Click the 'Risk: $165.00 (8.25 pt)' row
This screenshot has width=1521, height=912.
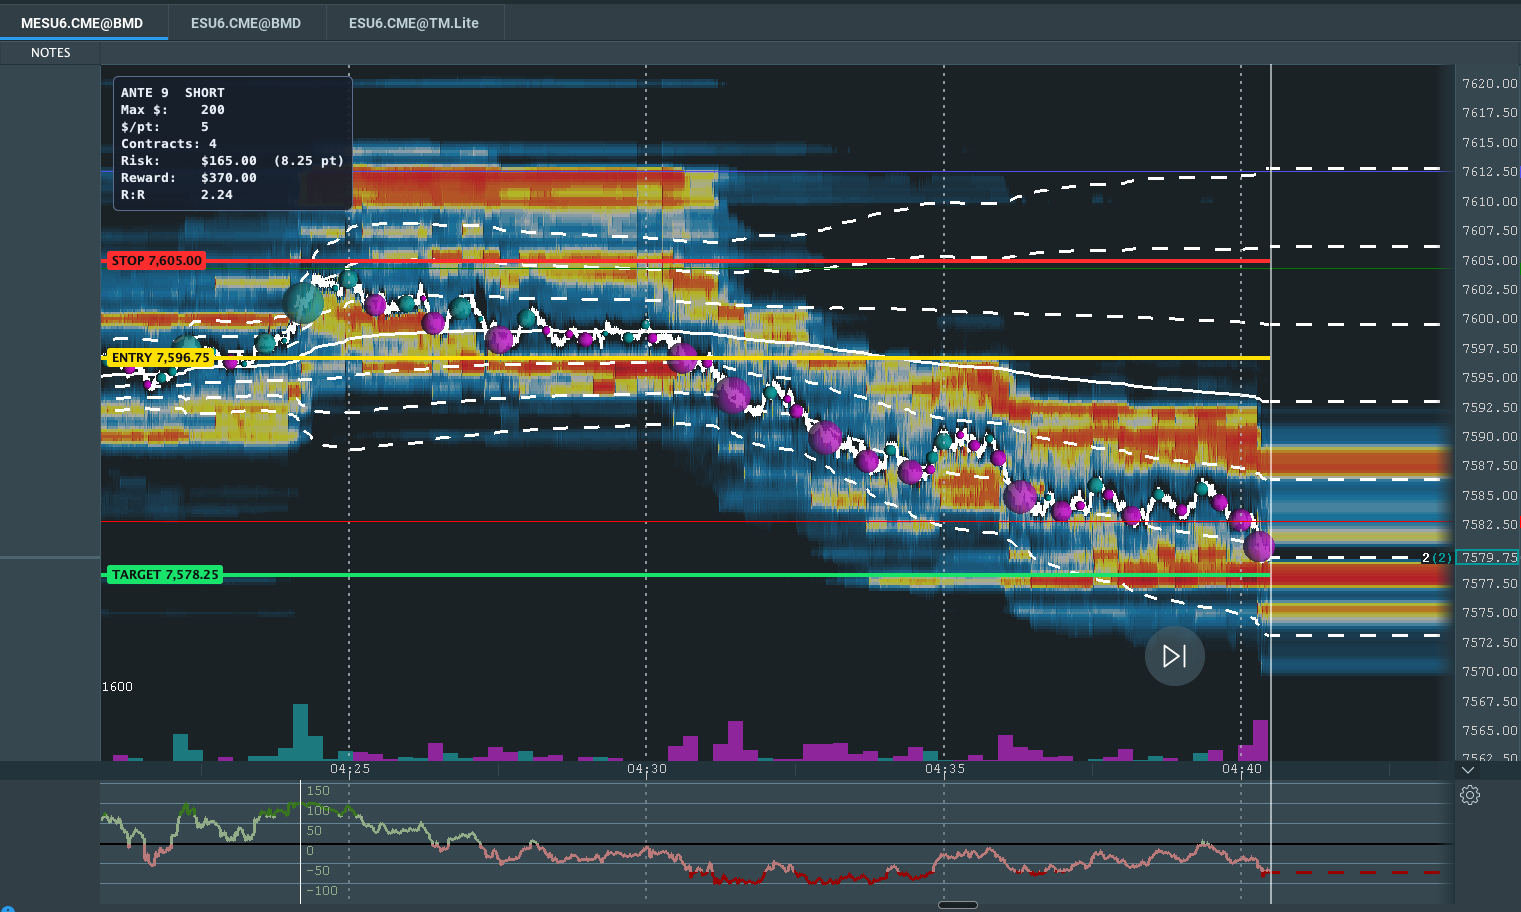point(232,161)
